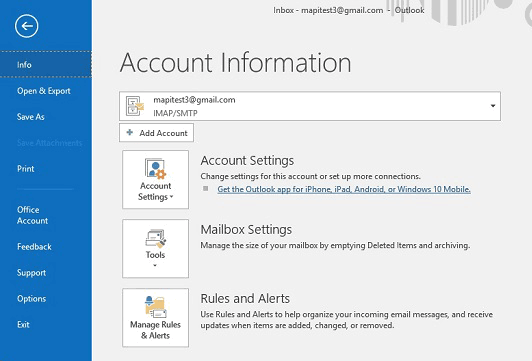Expand the mapitest3@gmail.com account dropdown arrow
Image resolution: width=532 pixels, height=361 pixels.
[493, 106]
